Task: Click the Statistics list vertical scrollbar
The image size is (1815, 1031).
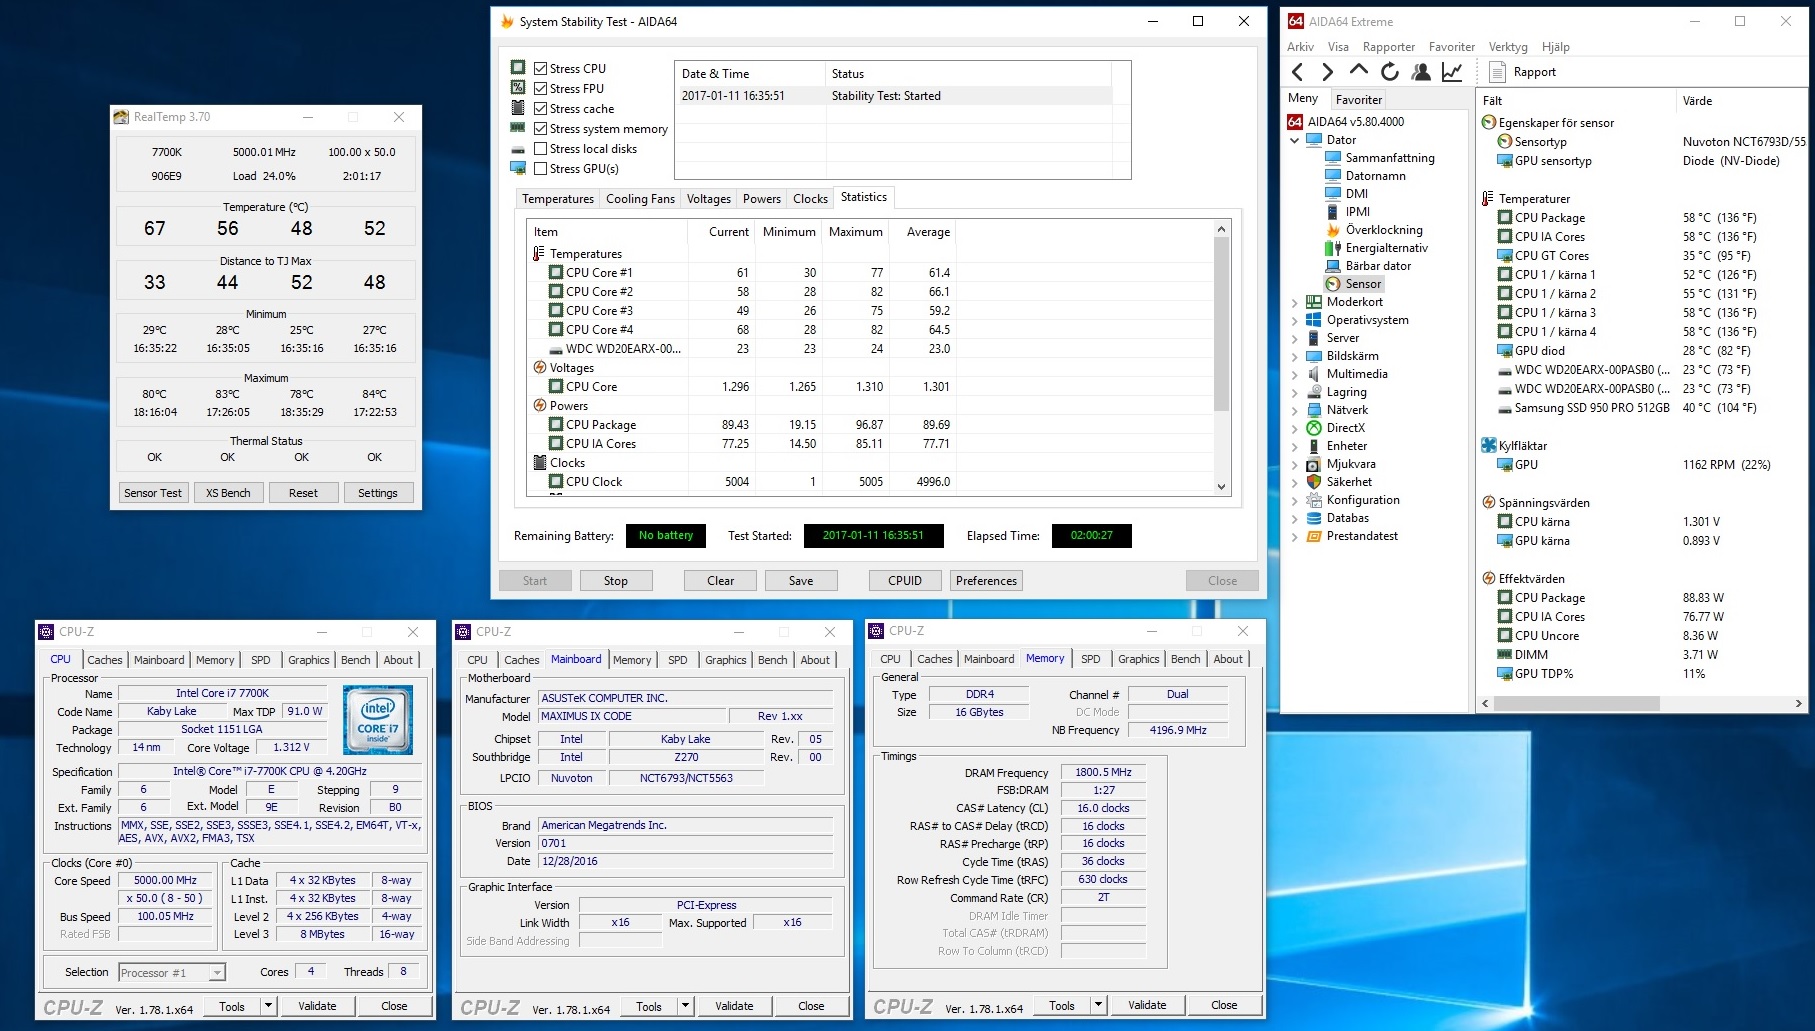Action: coord(1221,325)
